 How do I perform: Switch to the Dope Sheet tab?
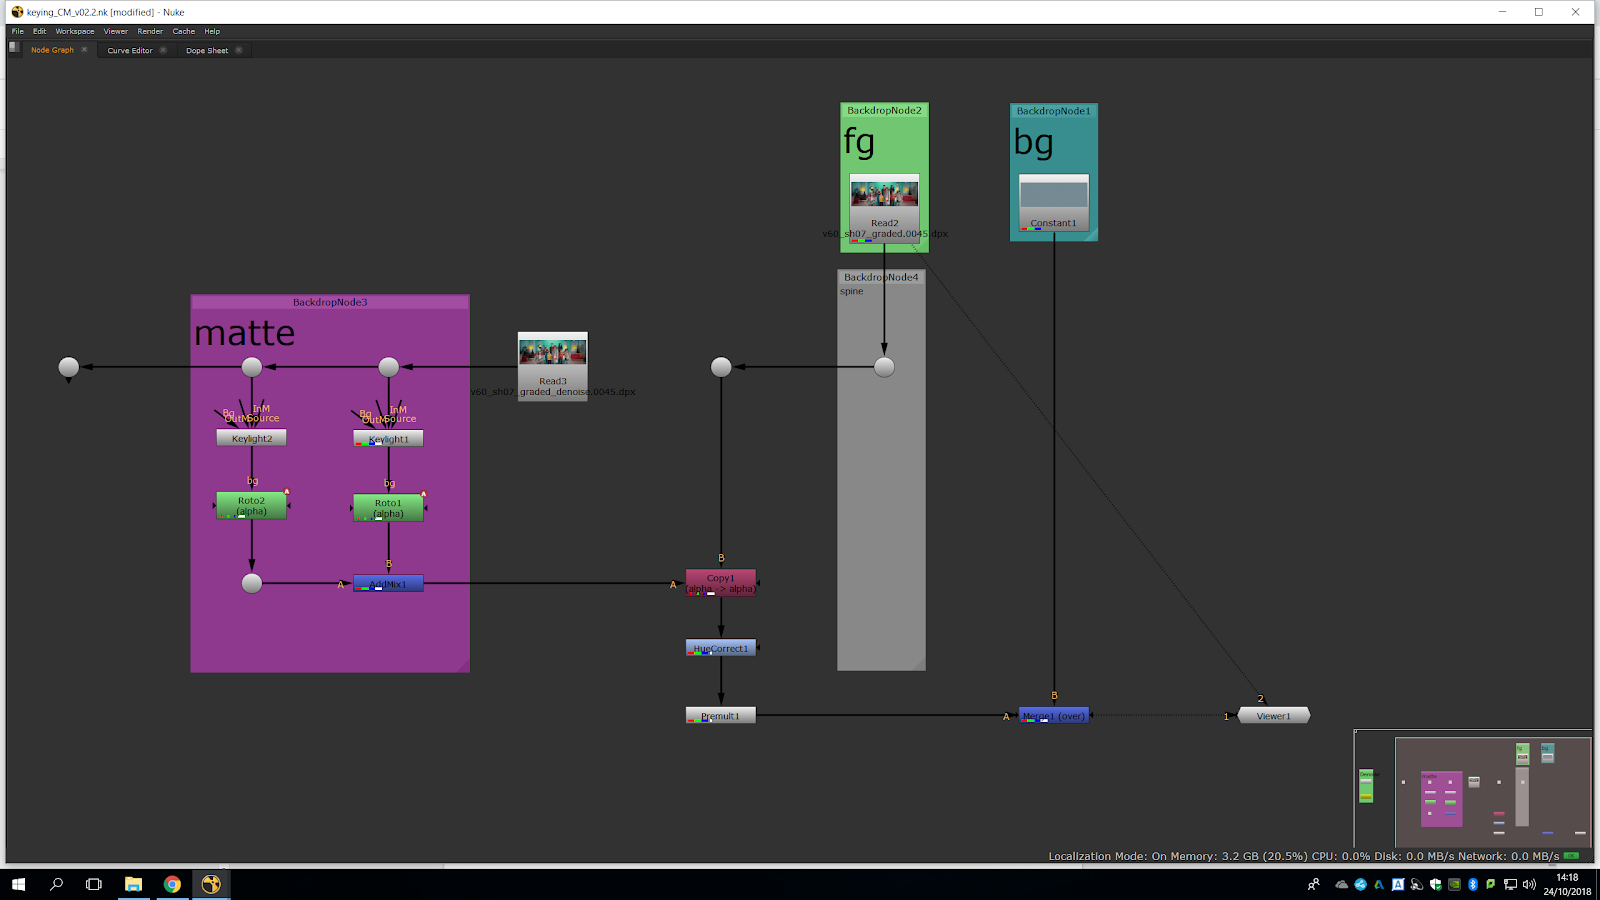(x=207, y=50)
